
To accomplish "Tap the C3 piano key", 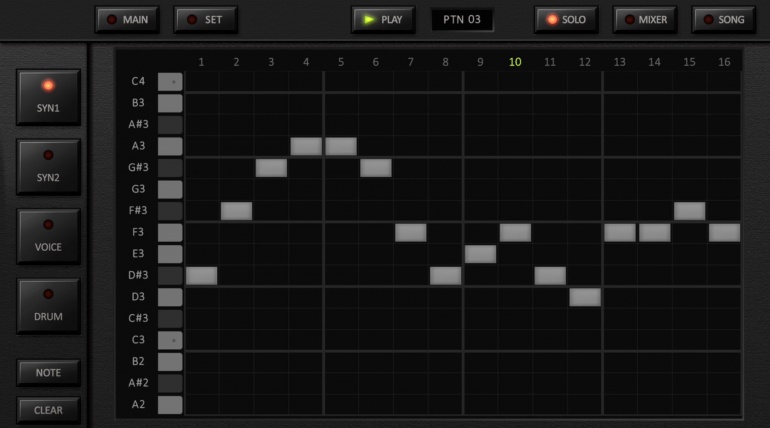I will pos(170,340).
